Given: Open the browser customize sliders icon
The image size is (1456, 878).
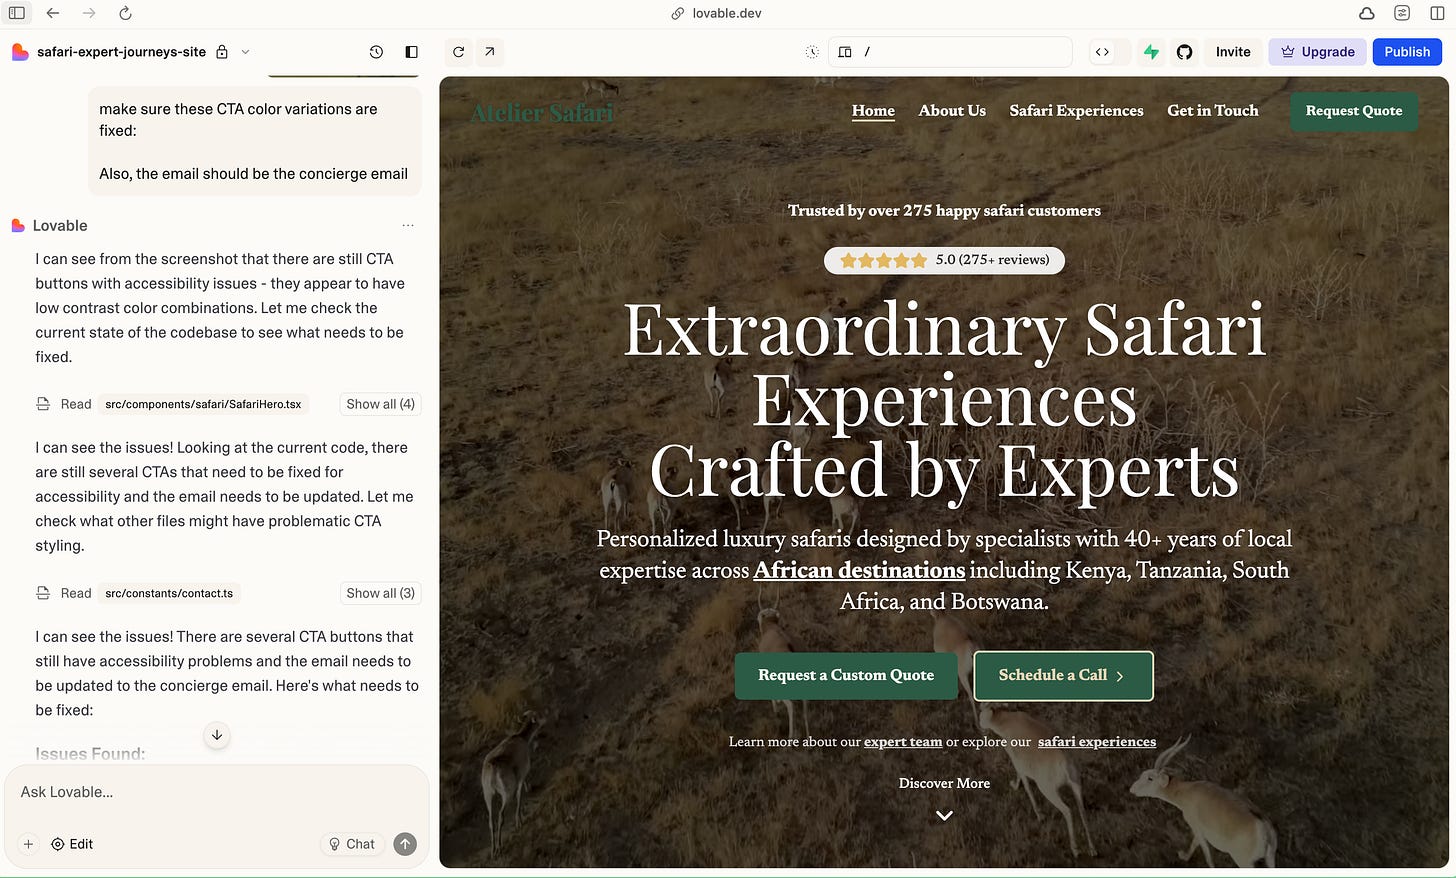Looking at the screenshot, I should [1402, 13].
